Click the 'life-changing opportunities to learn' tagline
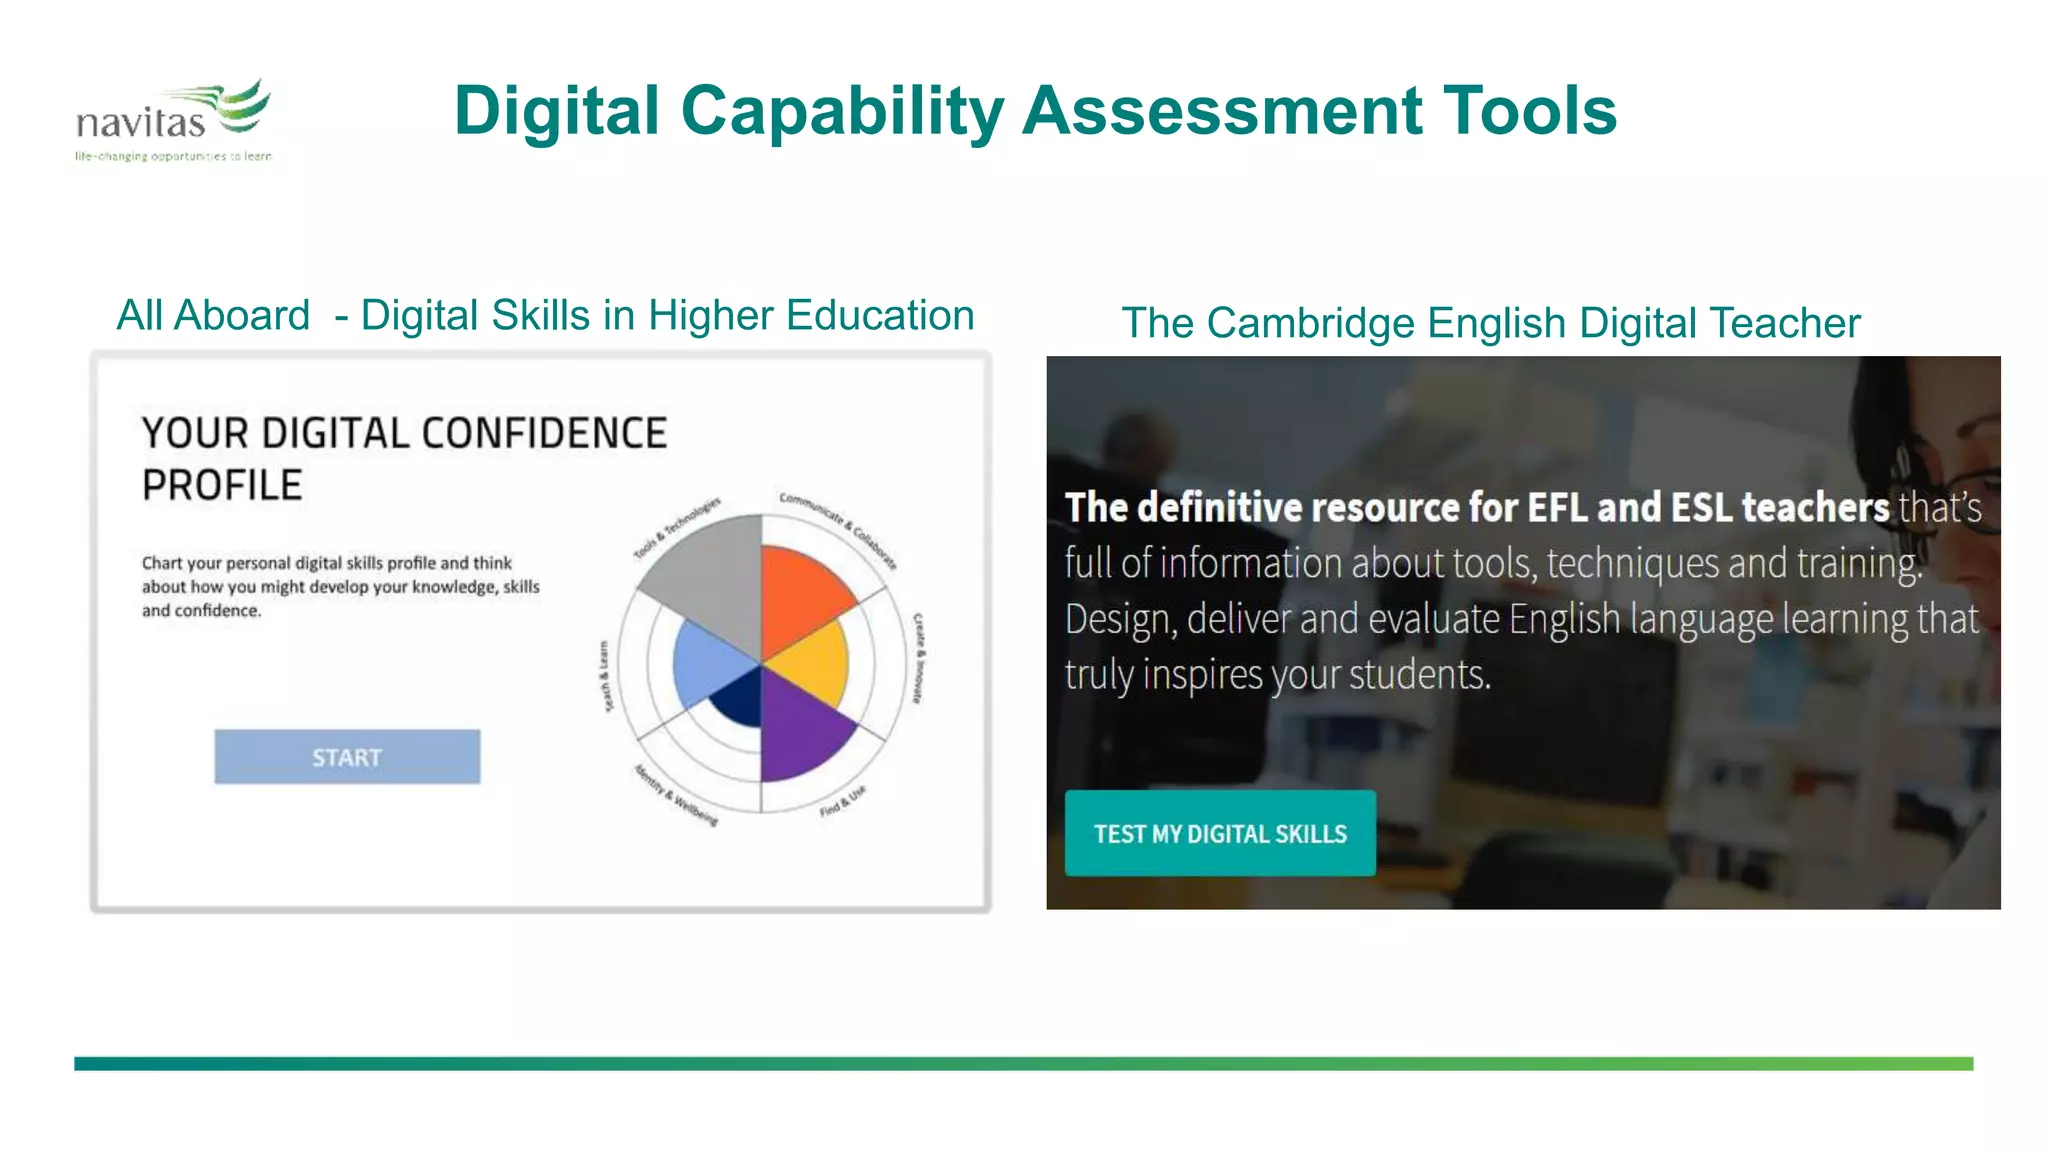Viewport: 2048px width, 1152px height. (173, 156)
